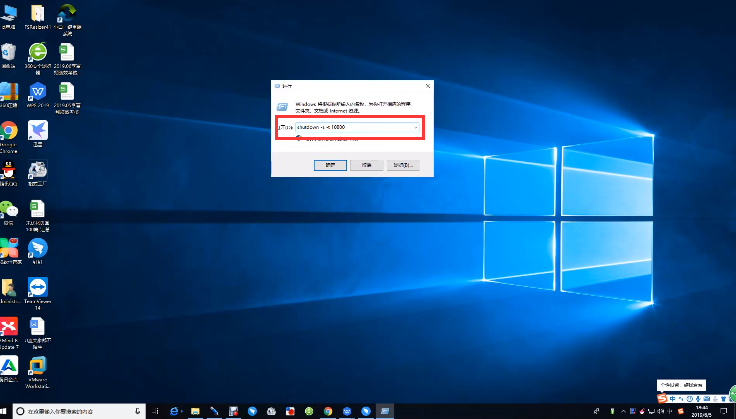
Task: Close the Run dialog window
Action: point(427,88)
